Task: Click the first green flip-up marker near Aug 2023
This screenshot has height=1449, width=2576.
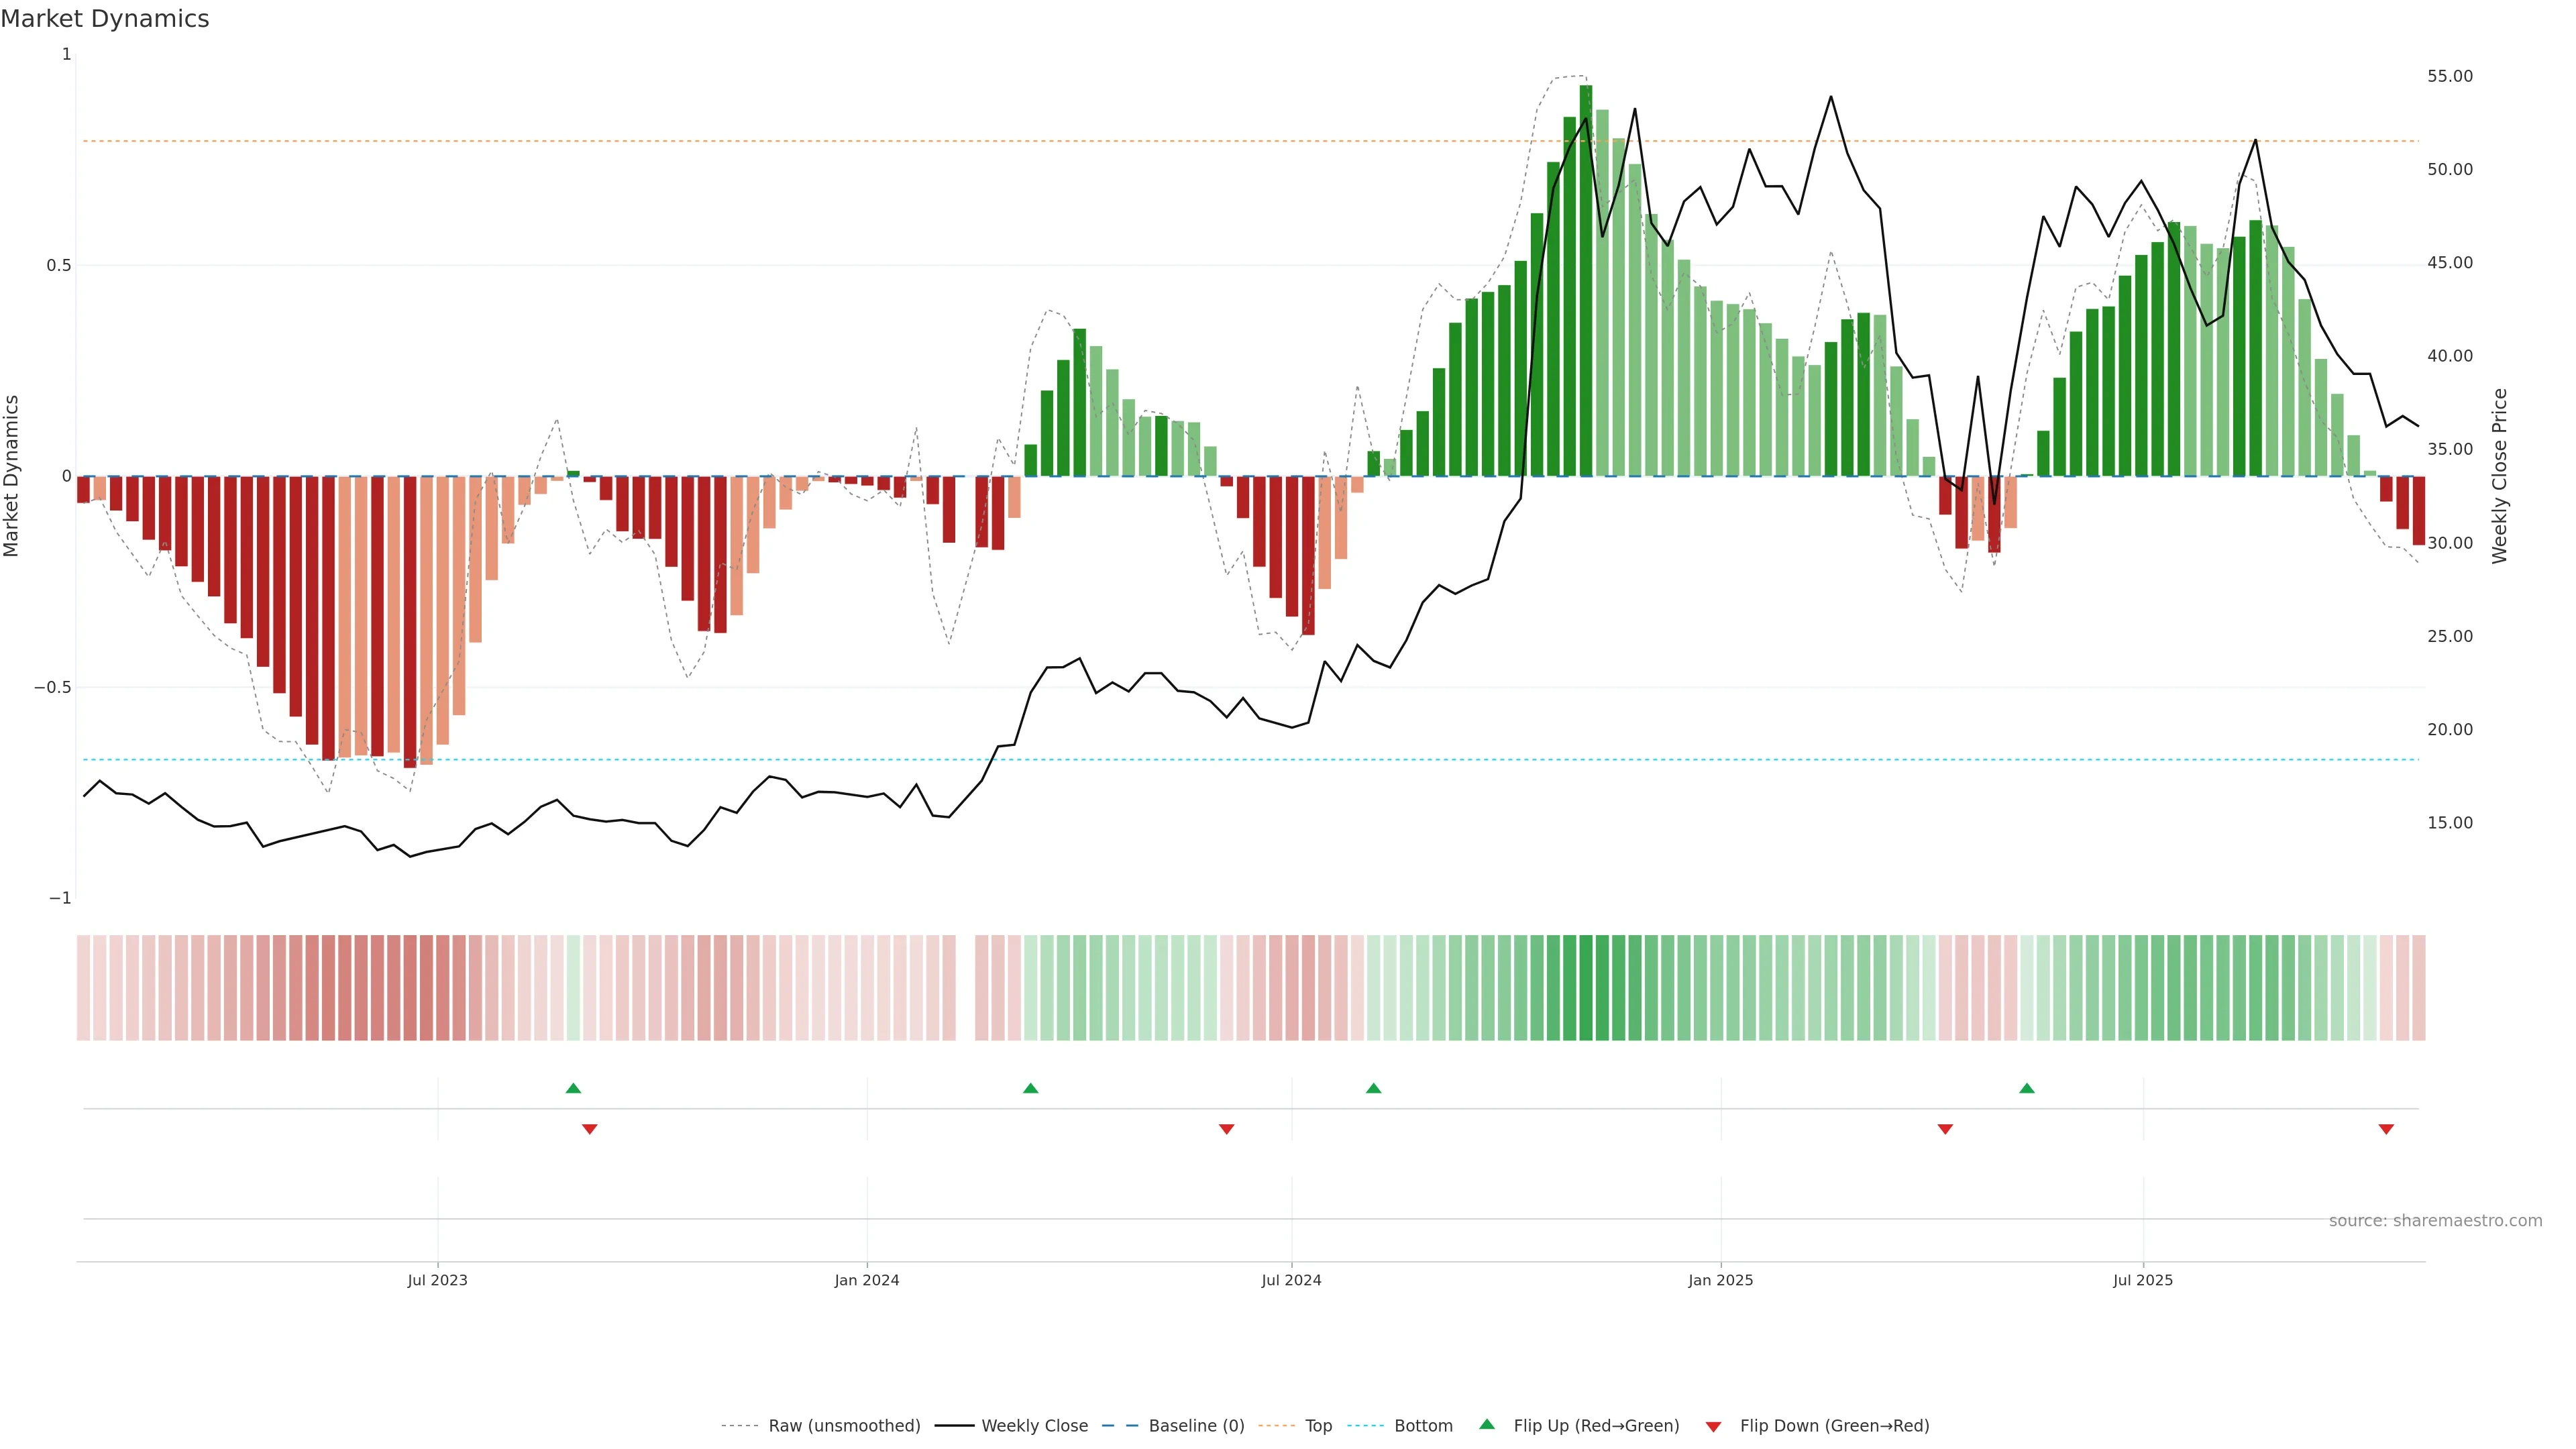Action: (573, 1088)
